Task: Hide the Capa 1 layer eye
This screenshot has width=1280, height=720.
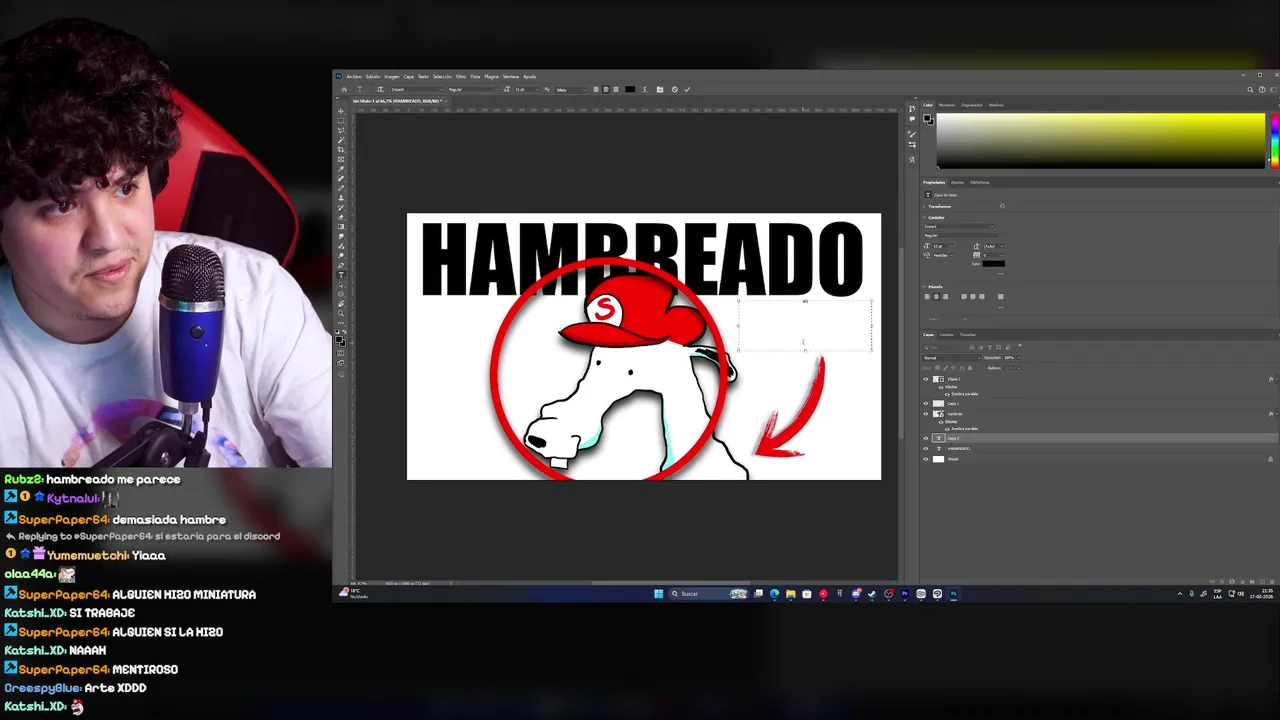Action: 926,404
